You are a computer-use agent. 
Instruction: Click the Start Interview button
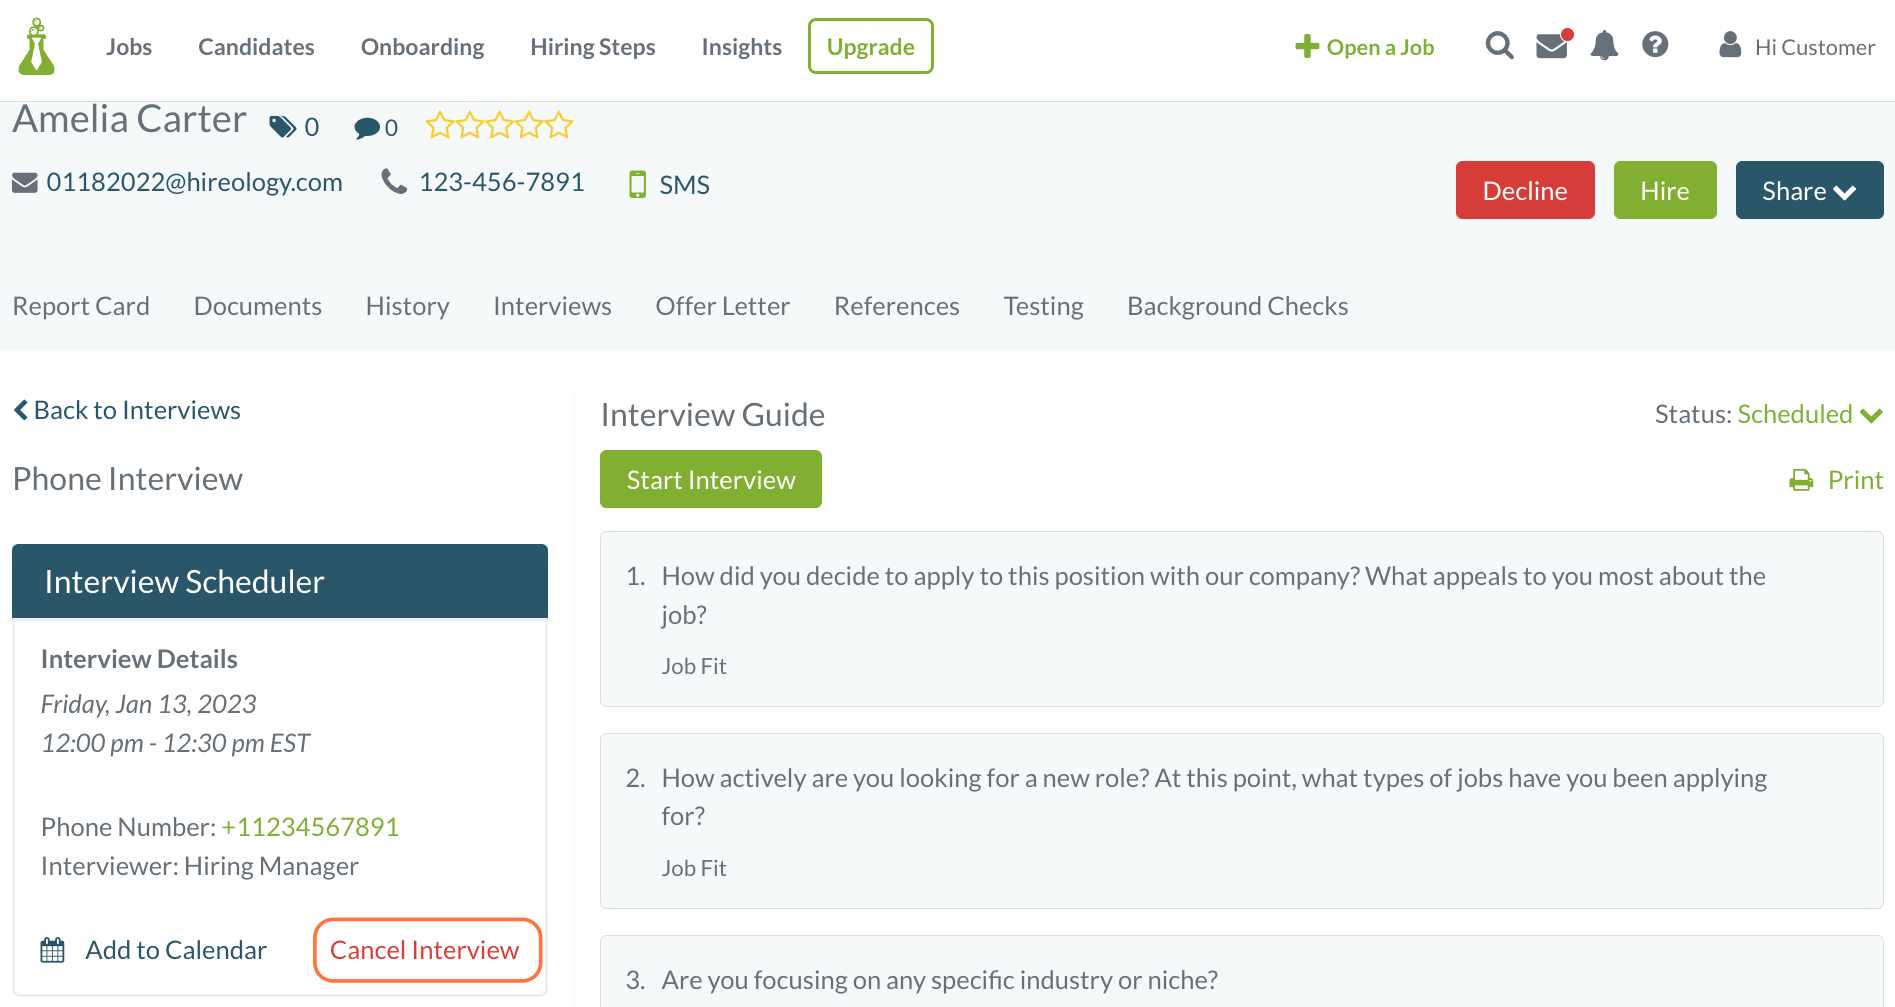[x=711, y=479]
